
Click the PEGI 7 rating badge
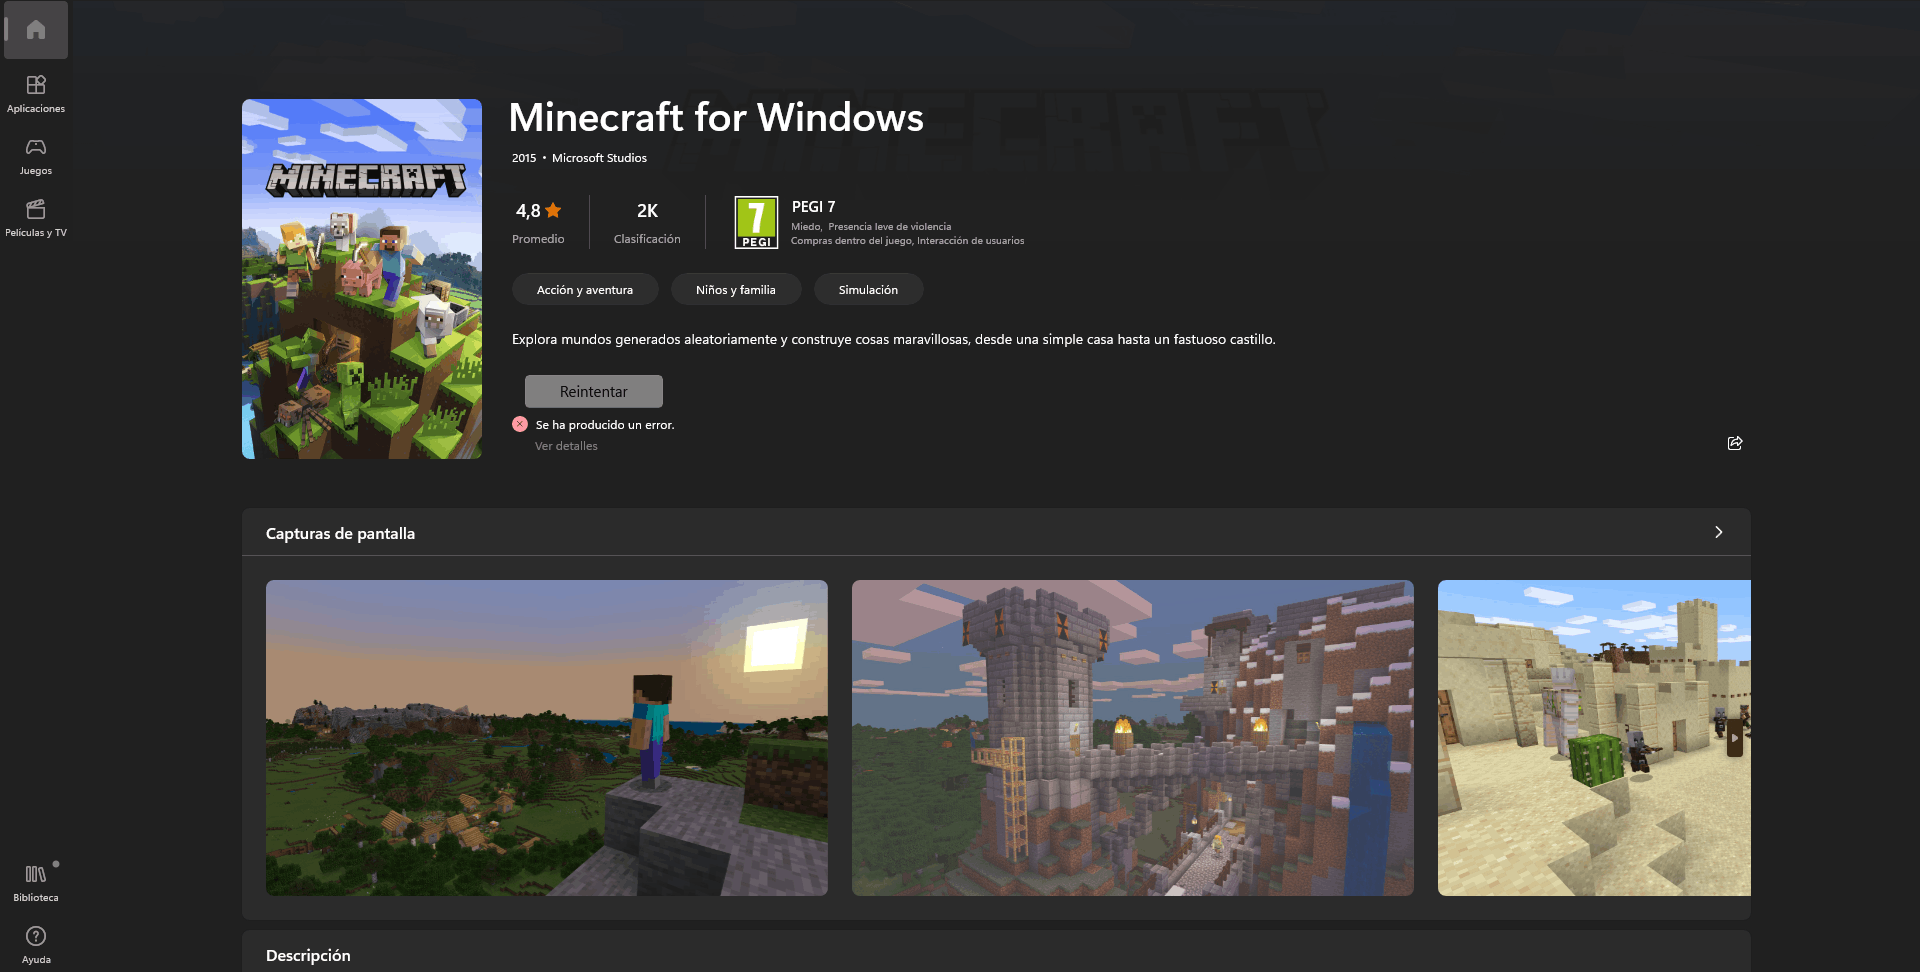tap(756, 222)
